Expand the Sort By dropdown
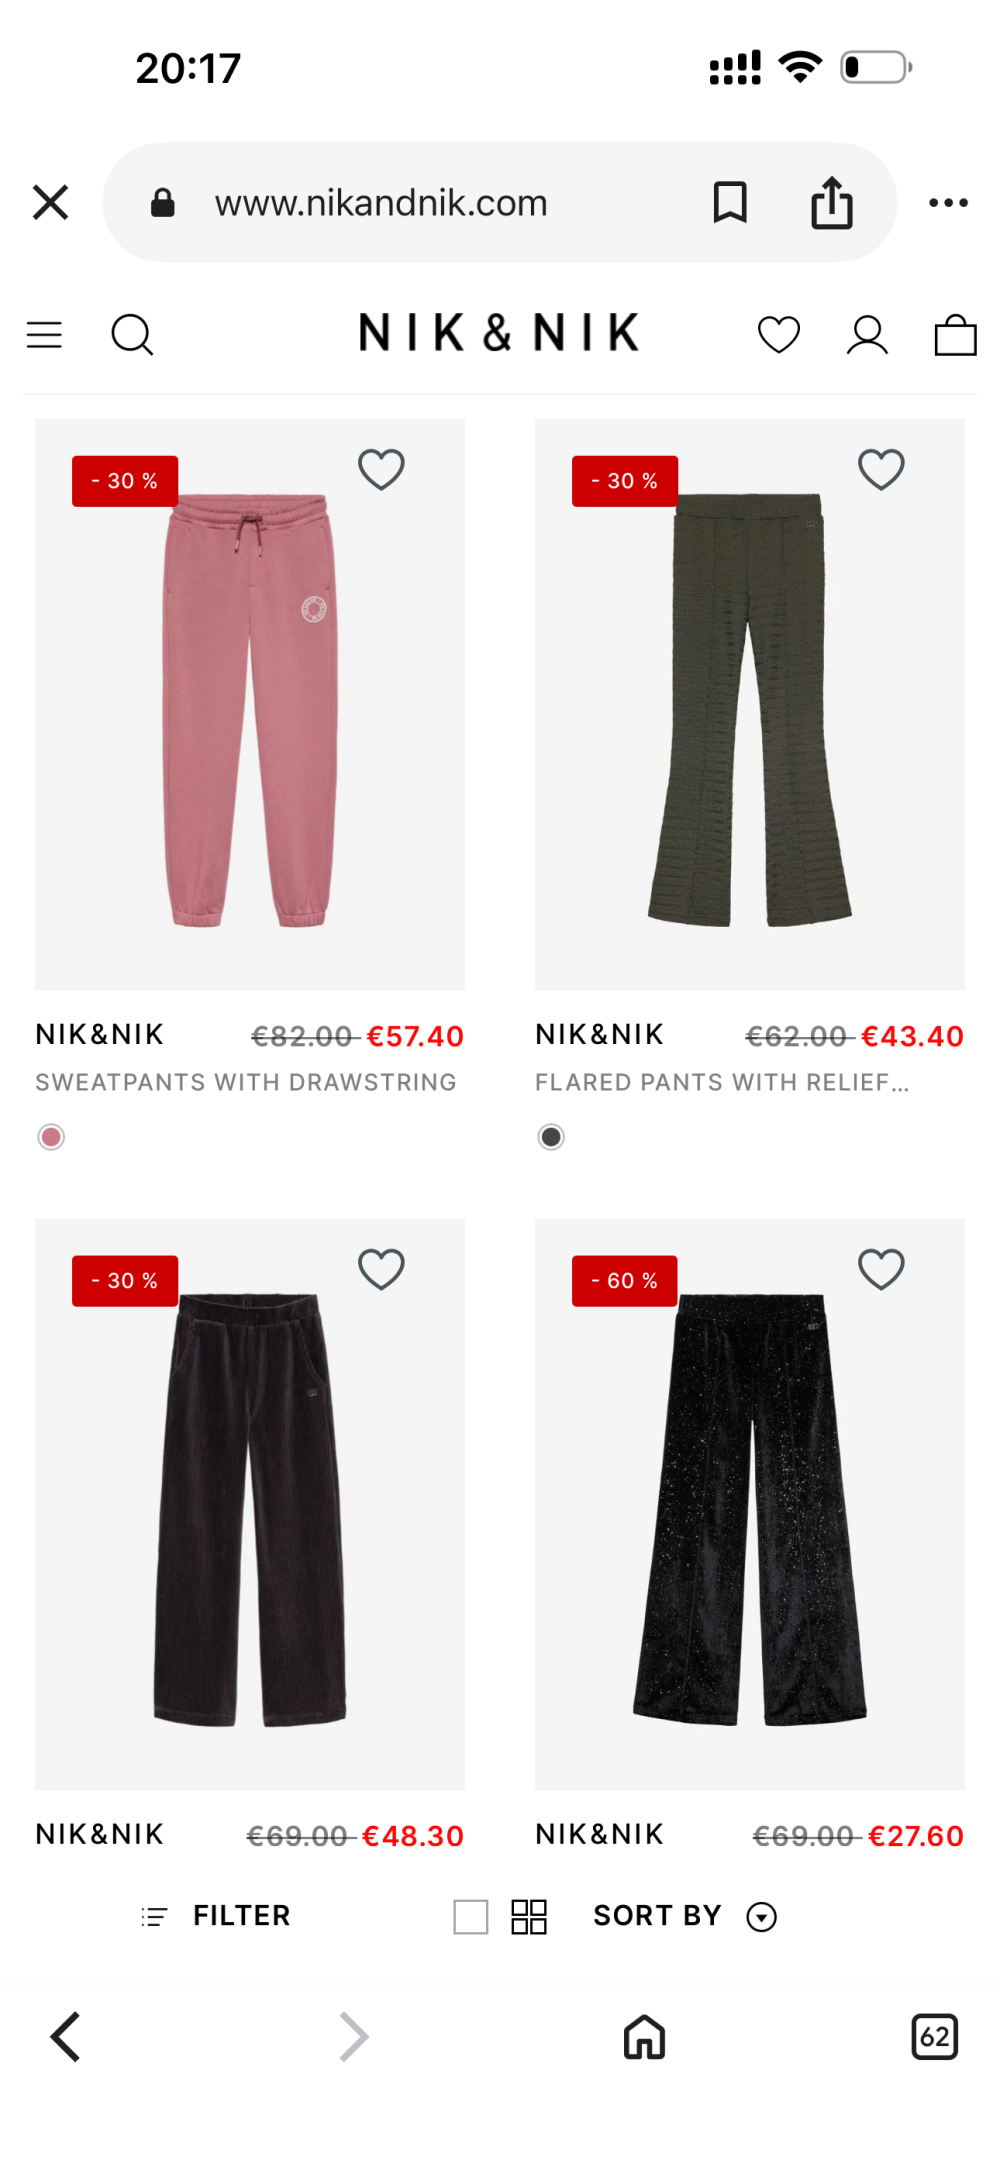The width and height of the screenshot is (1000, 2167). coord(685,1915)
